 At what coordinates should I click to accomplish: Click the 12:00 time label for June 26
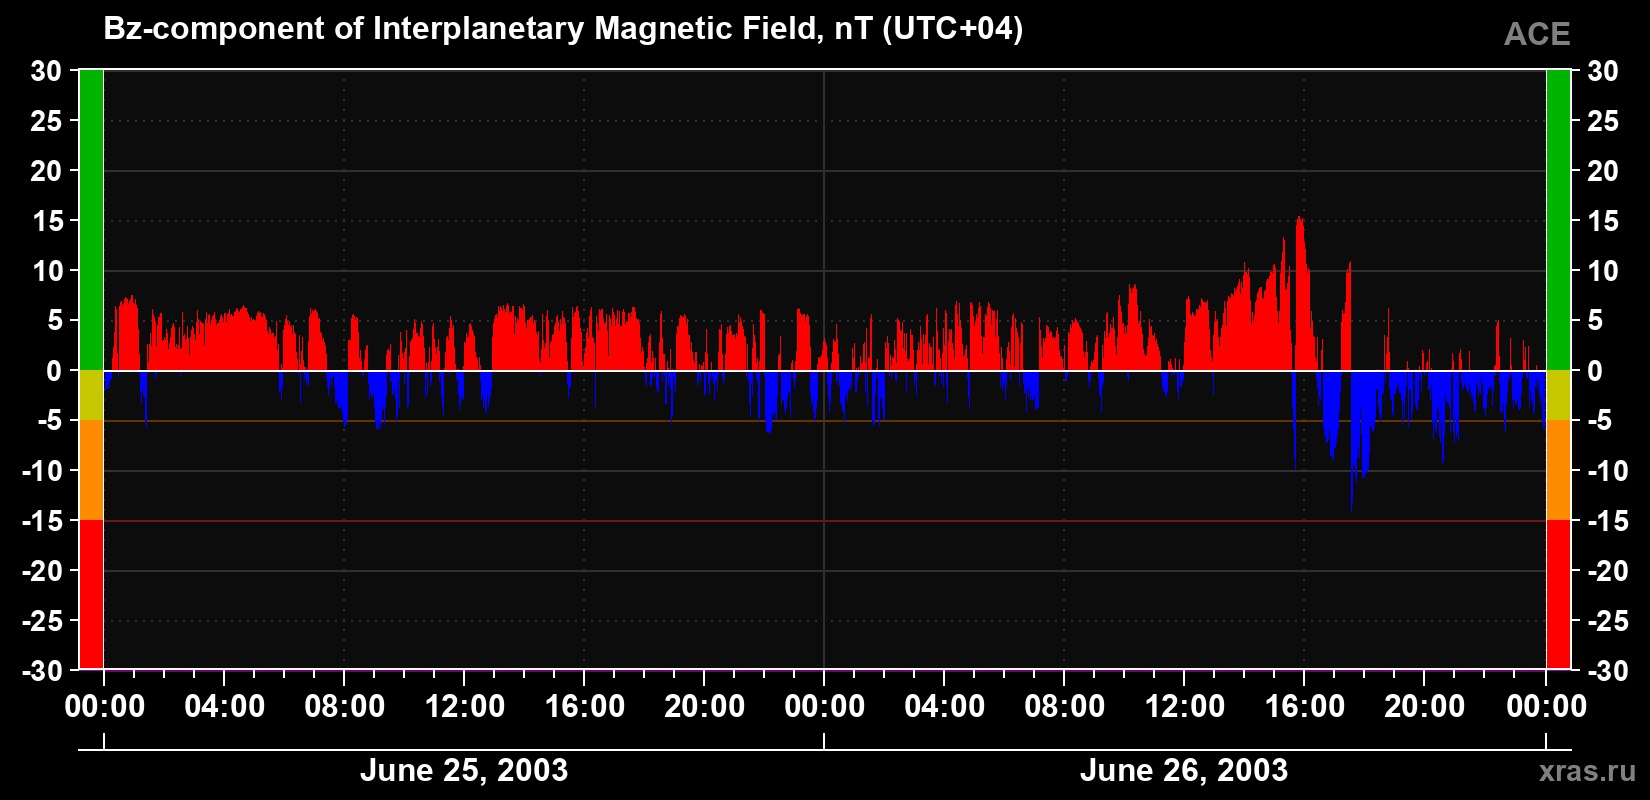[1184, 707]
